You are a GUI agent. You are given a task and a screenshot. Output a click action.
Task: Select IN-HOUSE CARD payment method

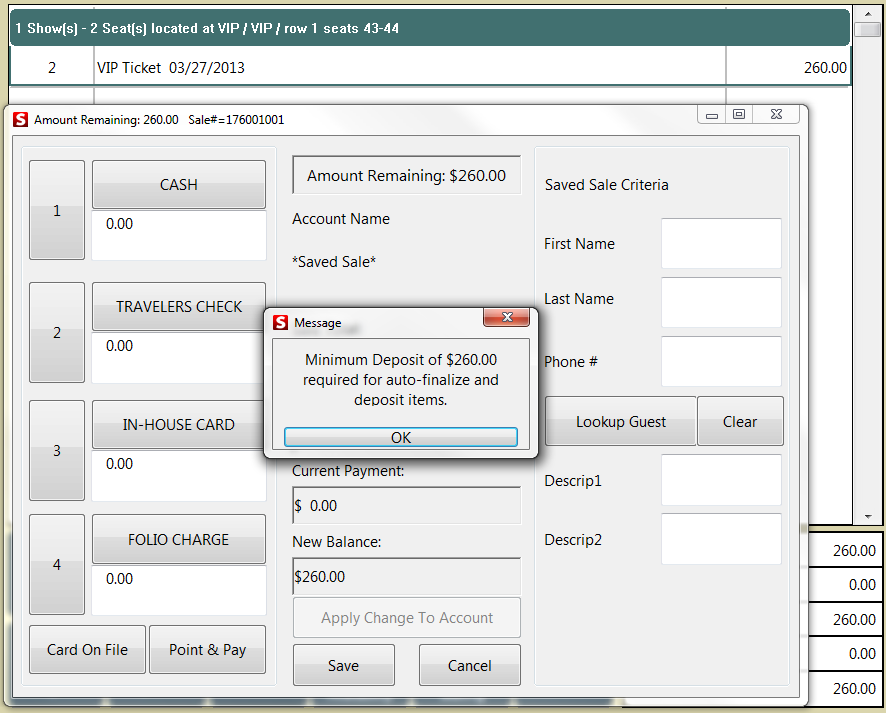tap(179, 425)
